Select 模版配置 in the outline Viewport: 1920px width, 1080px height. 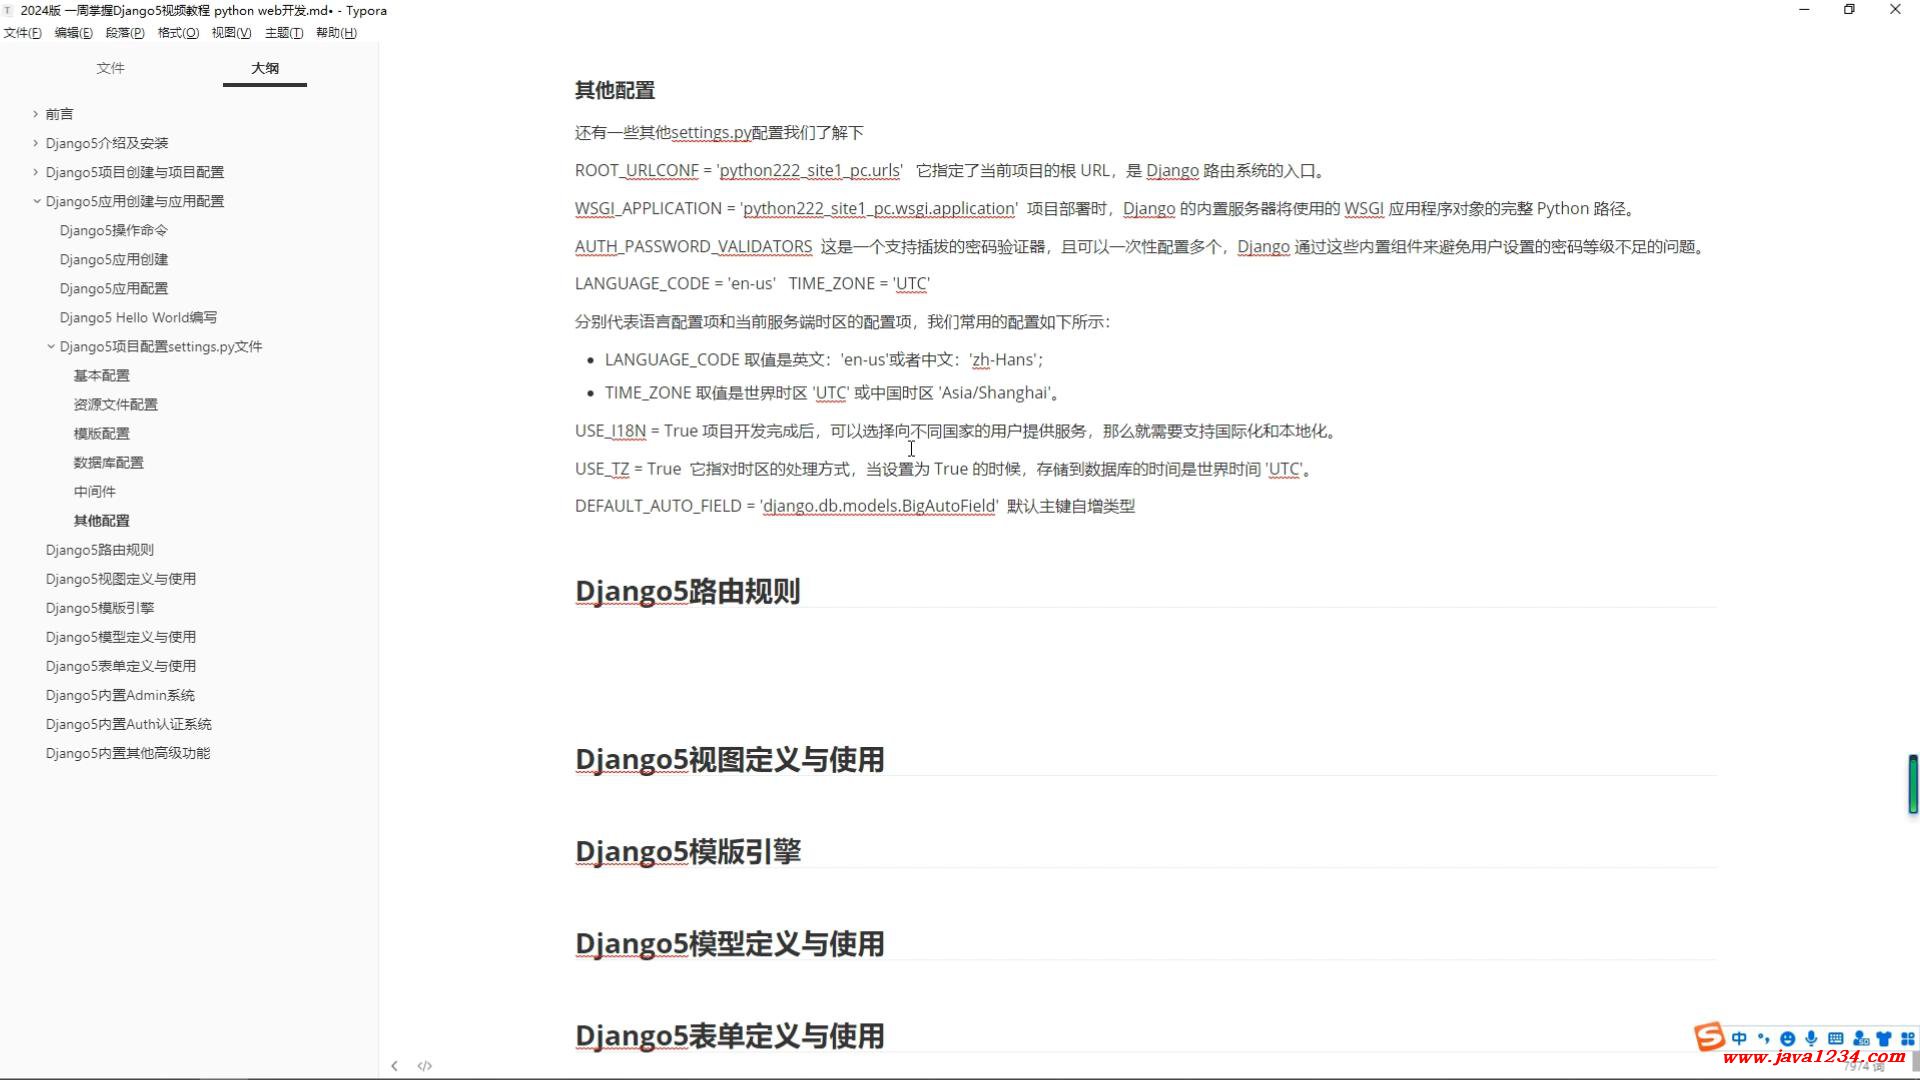[x=101, y=433]
